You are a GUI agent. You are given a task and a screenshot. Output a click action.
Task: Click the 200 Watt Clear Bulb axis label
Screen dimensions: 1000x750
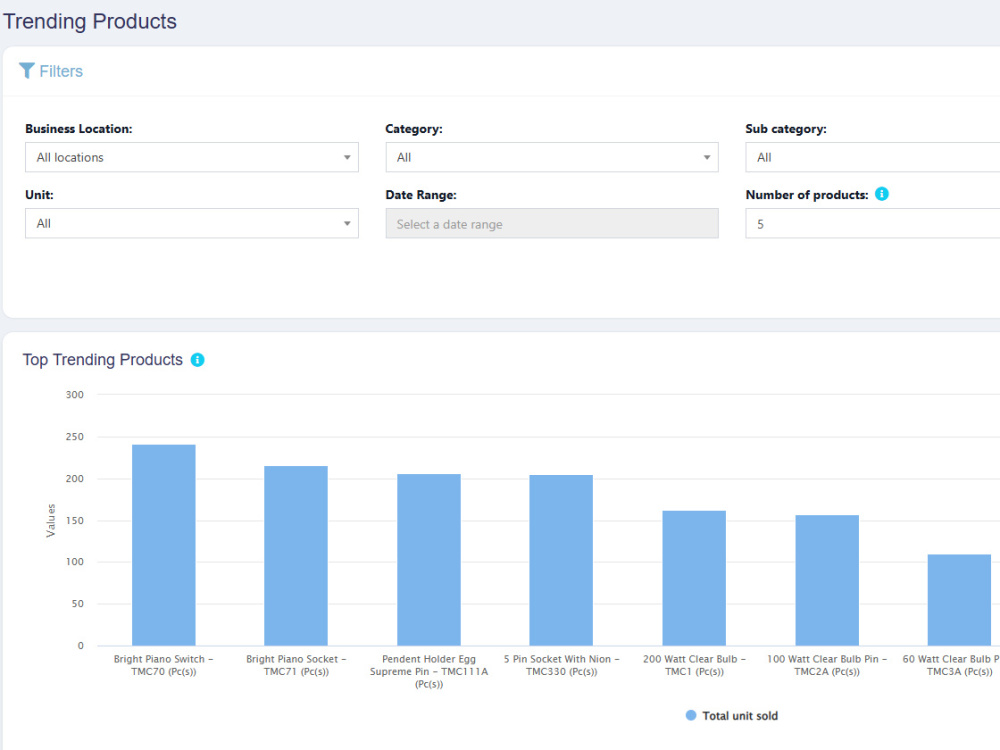(x=694, y=665)
